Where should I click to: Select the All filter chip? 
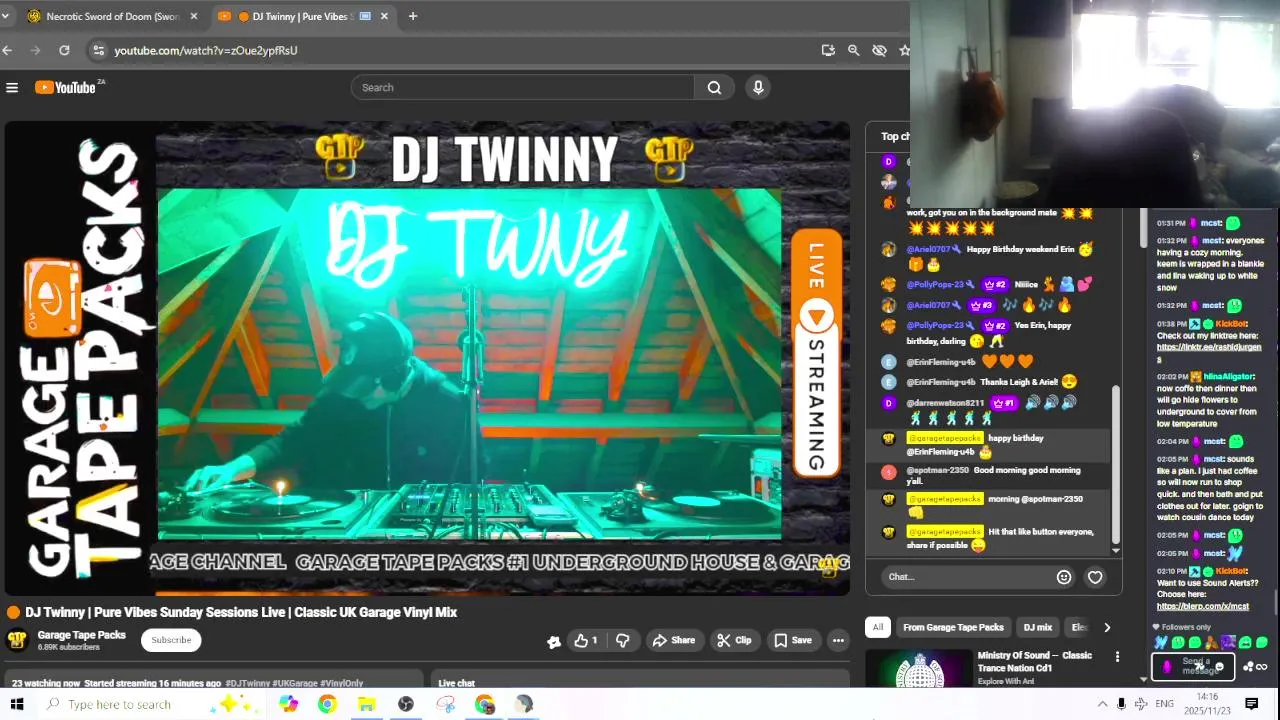coord(878,627)
